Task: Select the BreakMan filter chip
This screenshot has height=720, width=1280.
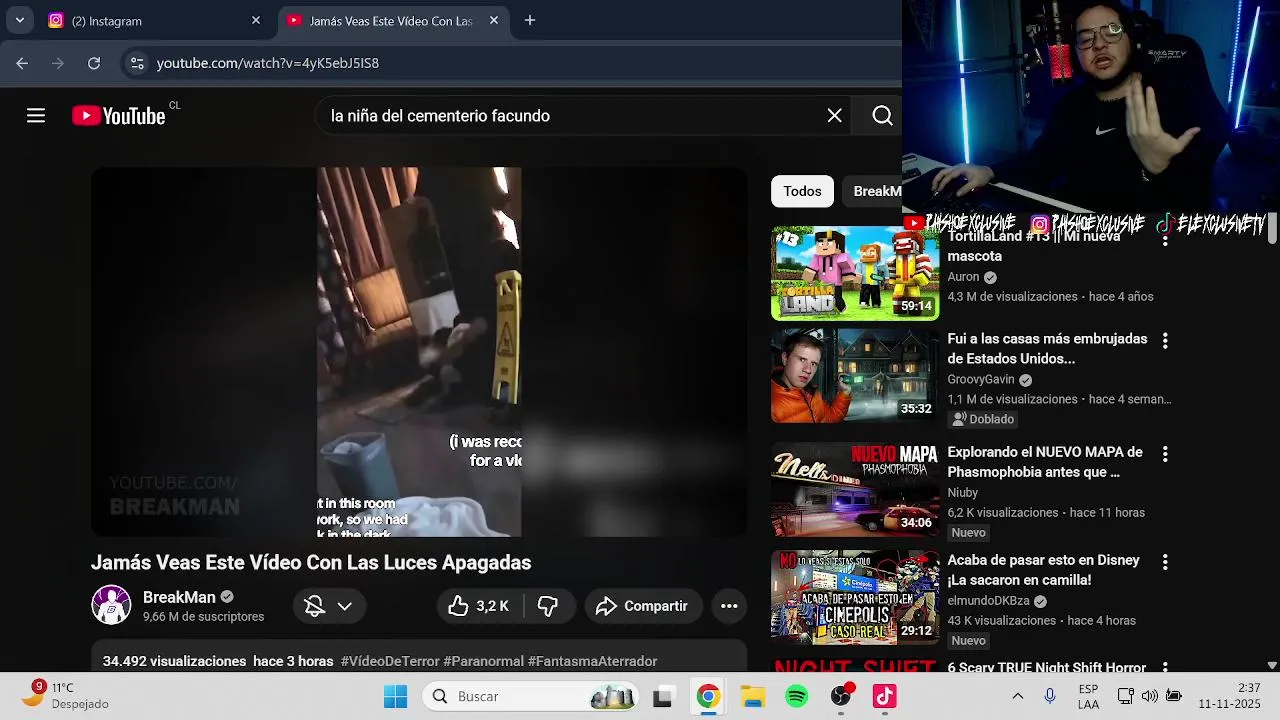Action: click(x=875, y=191)
